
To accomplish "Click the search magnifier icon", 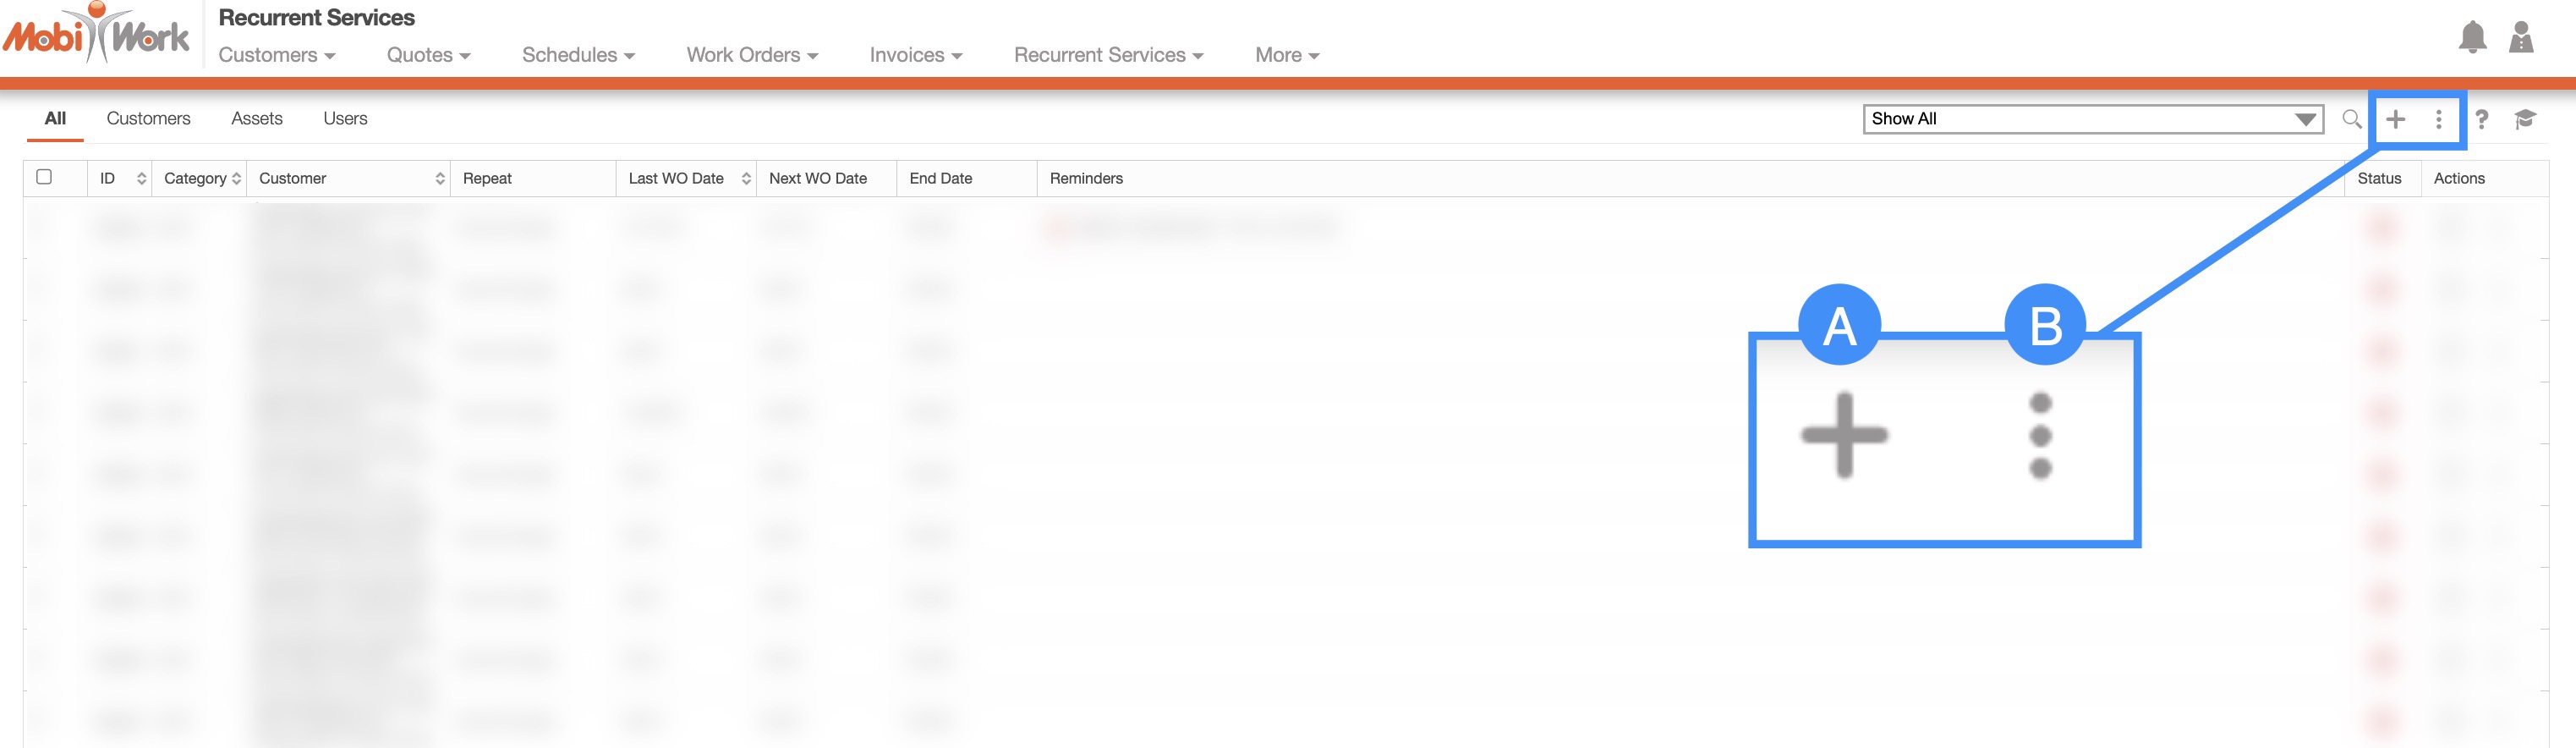I will pos(2351,120).
